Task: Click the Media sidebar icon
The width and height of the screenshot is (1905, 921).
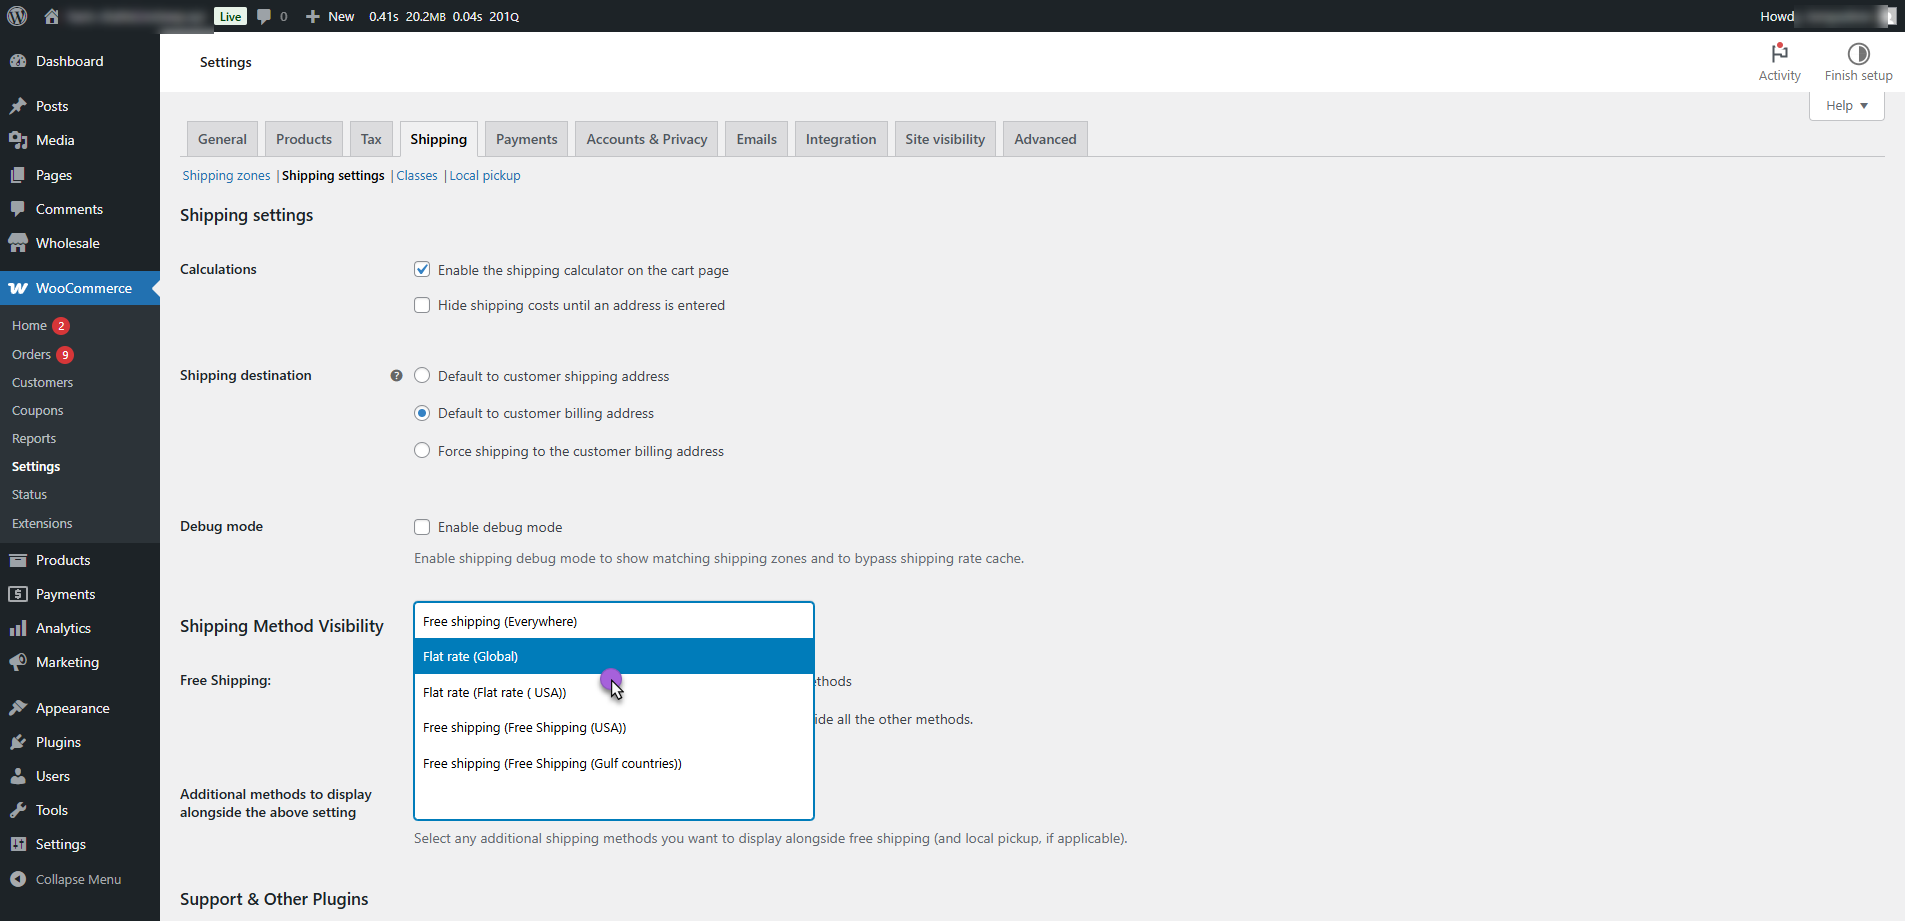Action: (x=18, y=140)
